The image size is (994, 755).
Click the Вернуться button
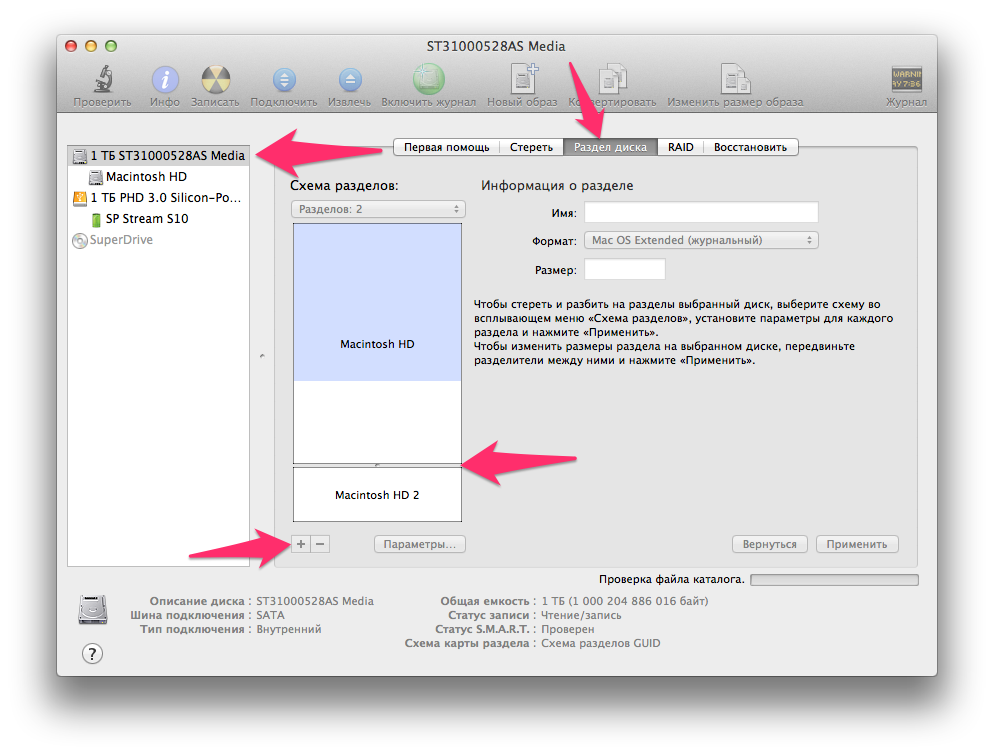(x=770, y=544)
